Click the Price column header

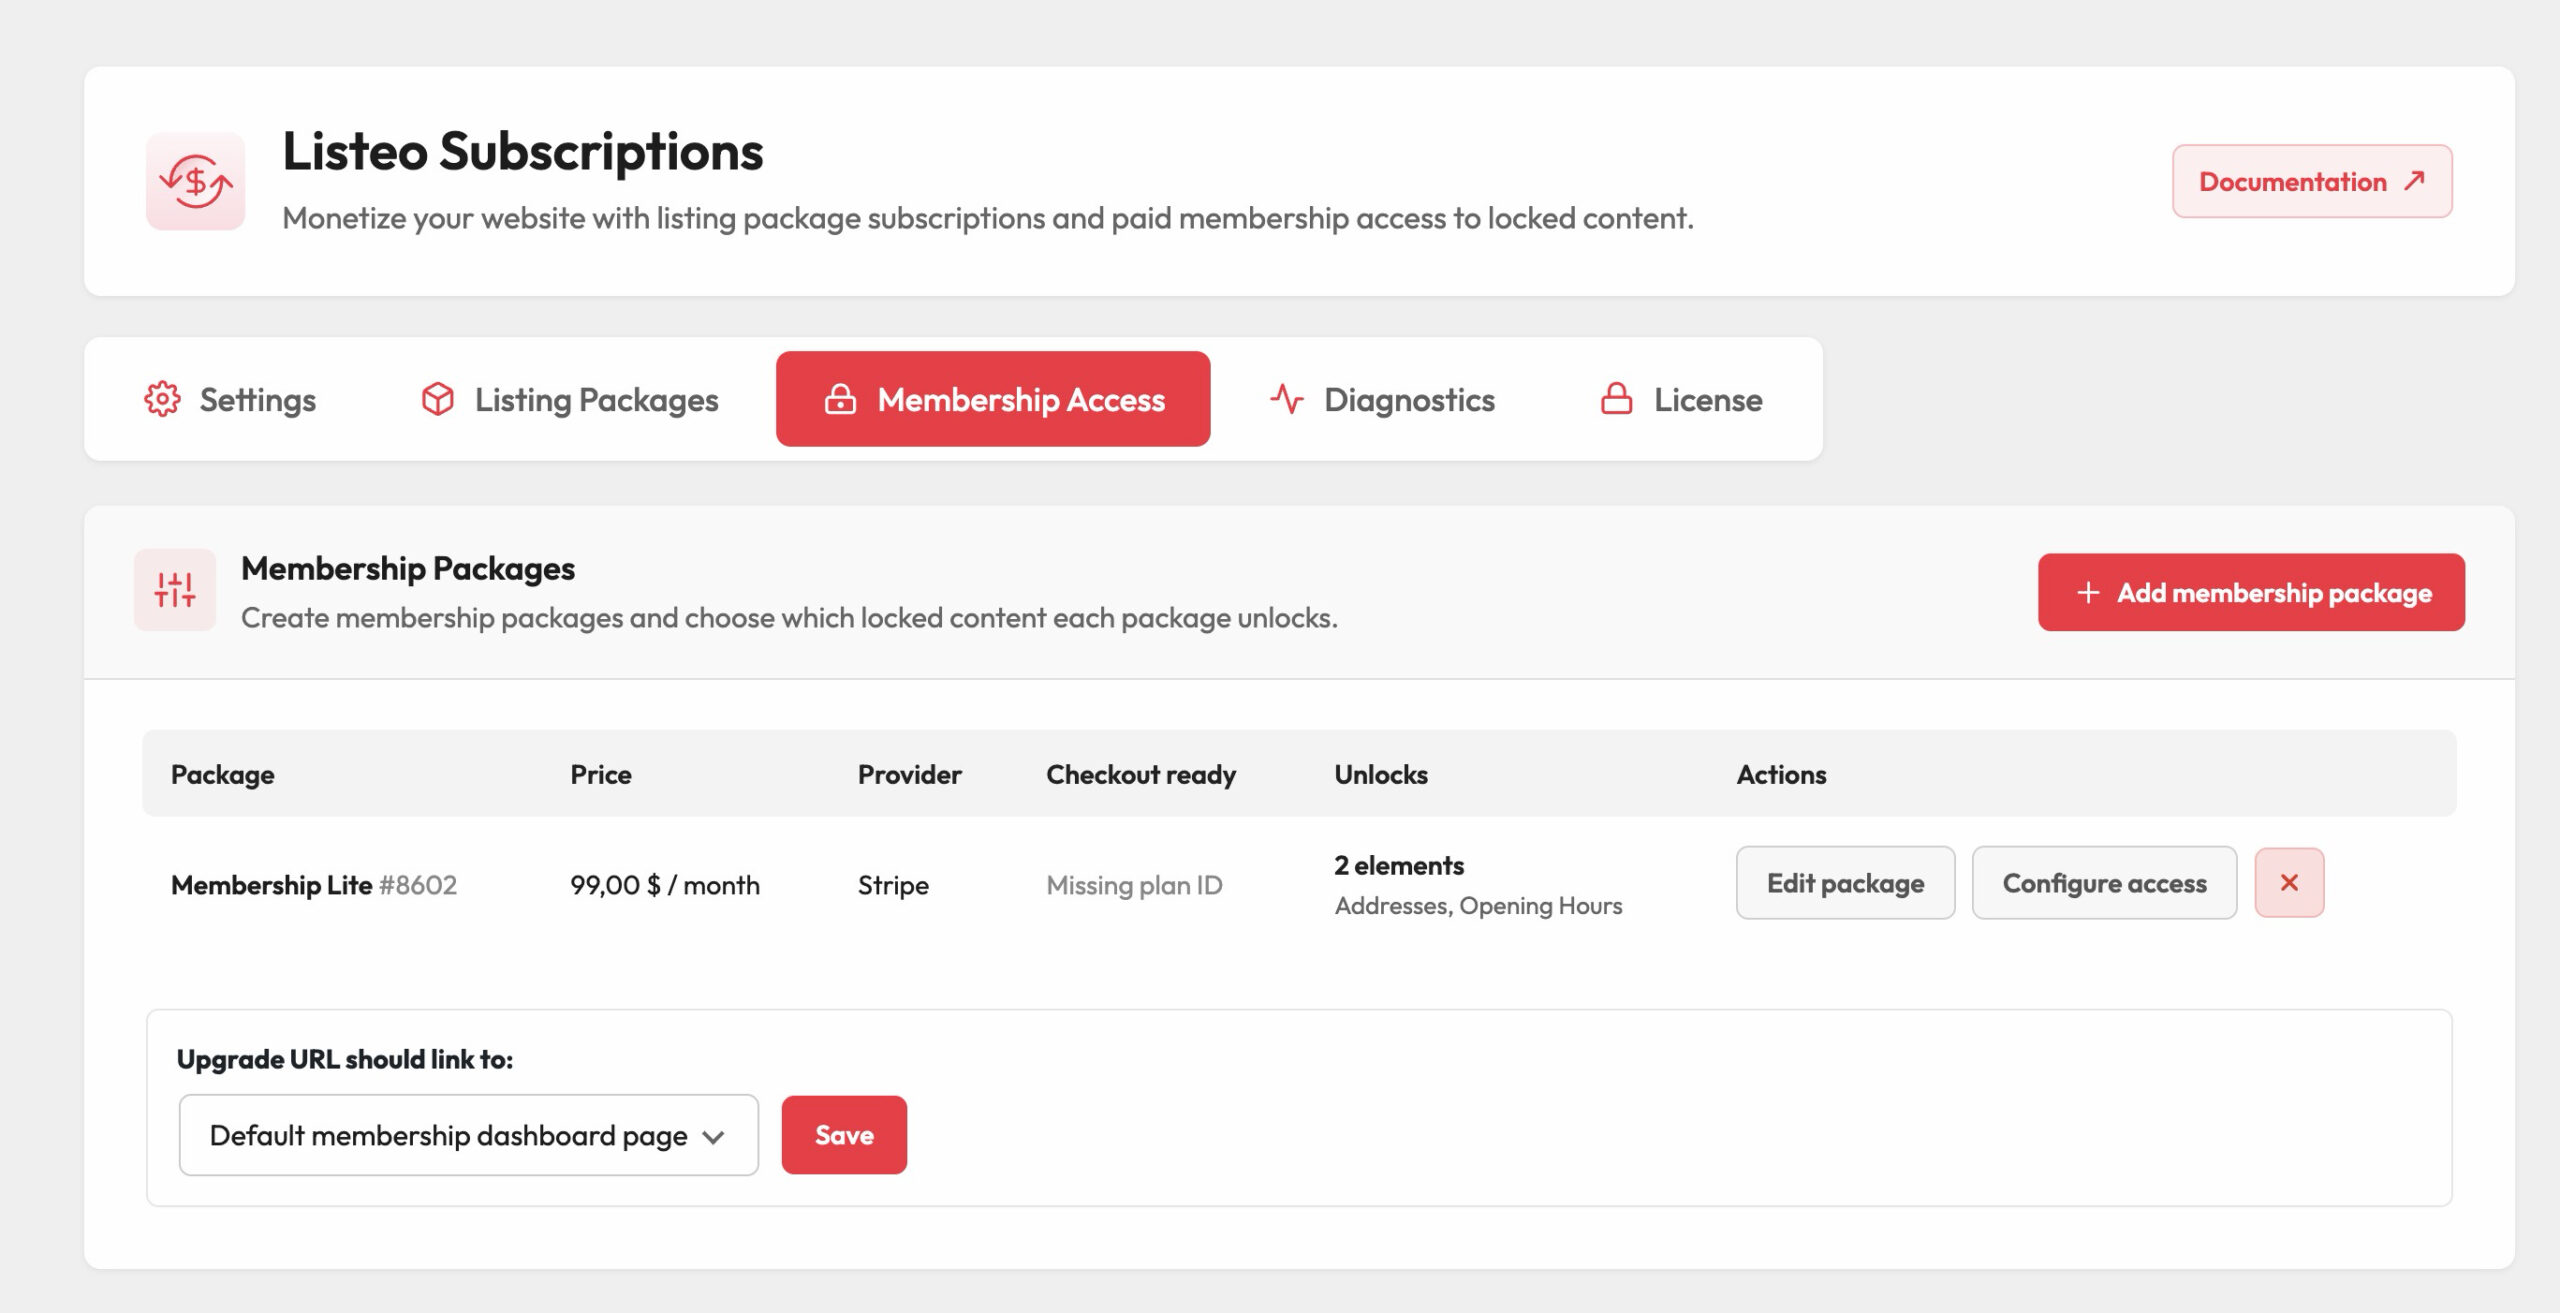pos(600,774)
